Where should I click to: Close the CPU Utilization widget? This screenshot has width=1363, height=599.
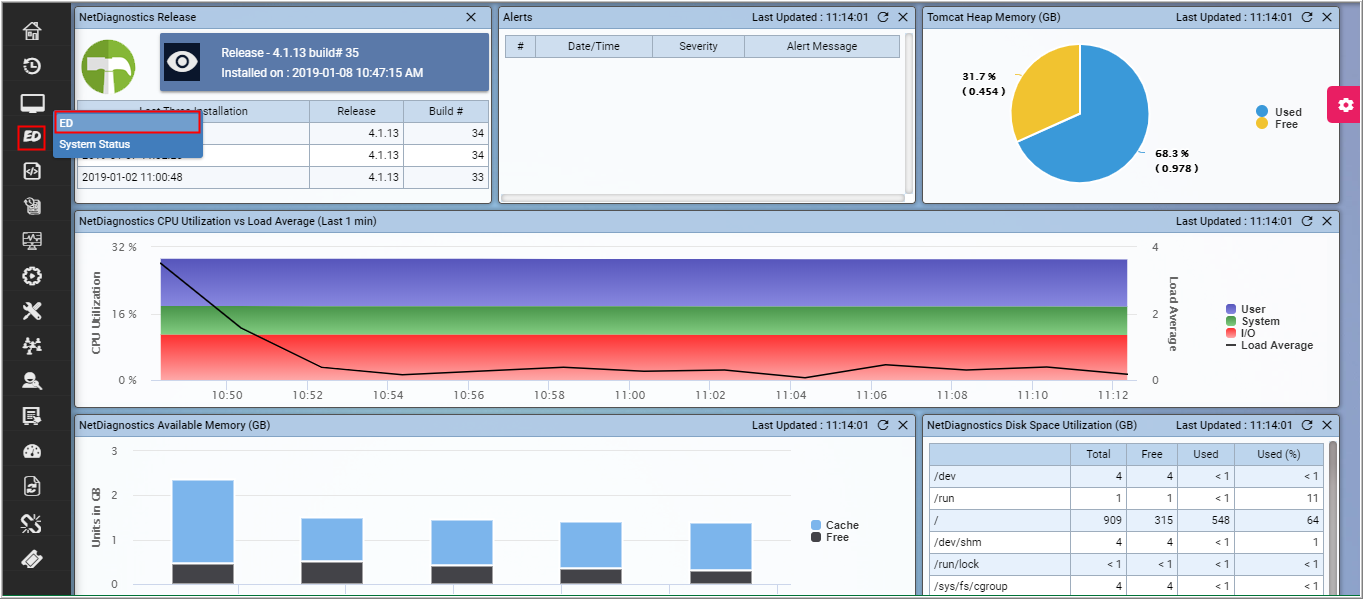click(x=1327, y=221)
